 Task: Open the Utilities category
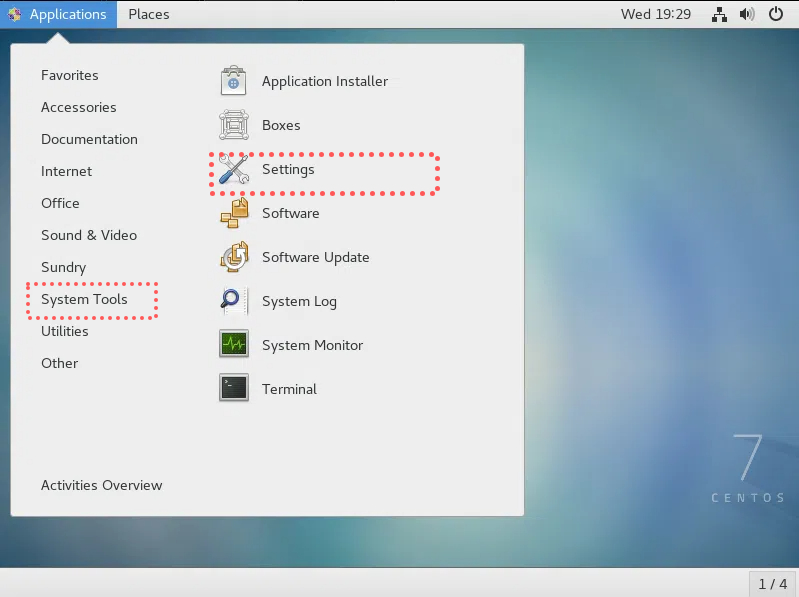point(65,332)
